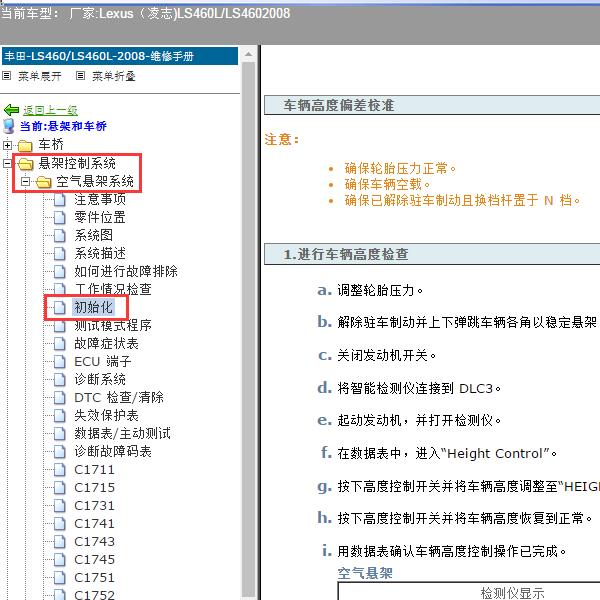
Task: Open the 故障症状表 page
Action: click(106, 344)
